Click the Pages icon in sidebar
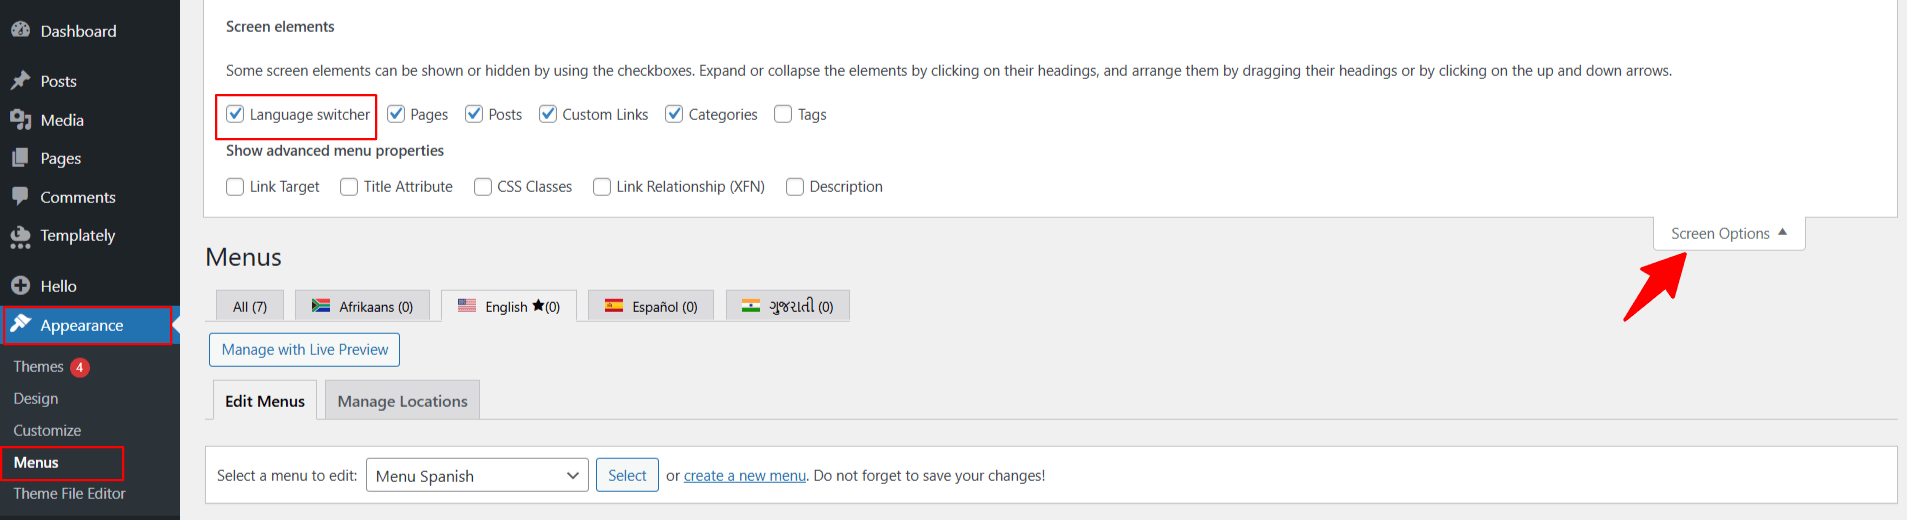Viewport: 1907px width, 520px height. 20,158
